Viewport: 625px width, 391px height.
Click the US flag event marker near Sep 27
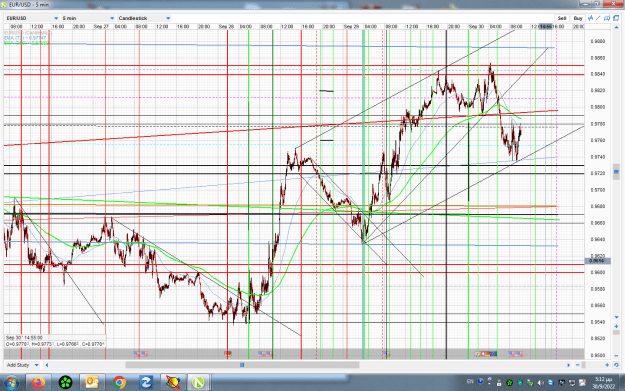click(x=140, y=353)
